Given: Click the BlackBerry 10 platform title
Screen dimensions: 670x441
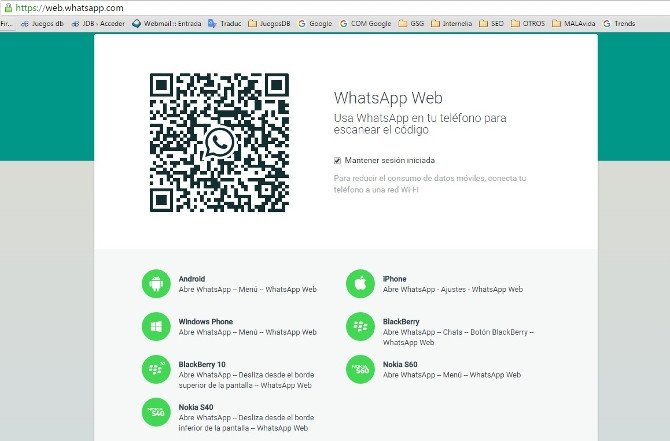Looking at the screenshot, I should pyautogui.click(x=202, y=364).
